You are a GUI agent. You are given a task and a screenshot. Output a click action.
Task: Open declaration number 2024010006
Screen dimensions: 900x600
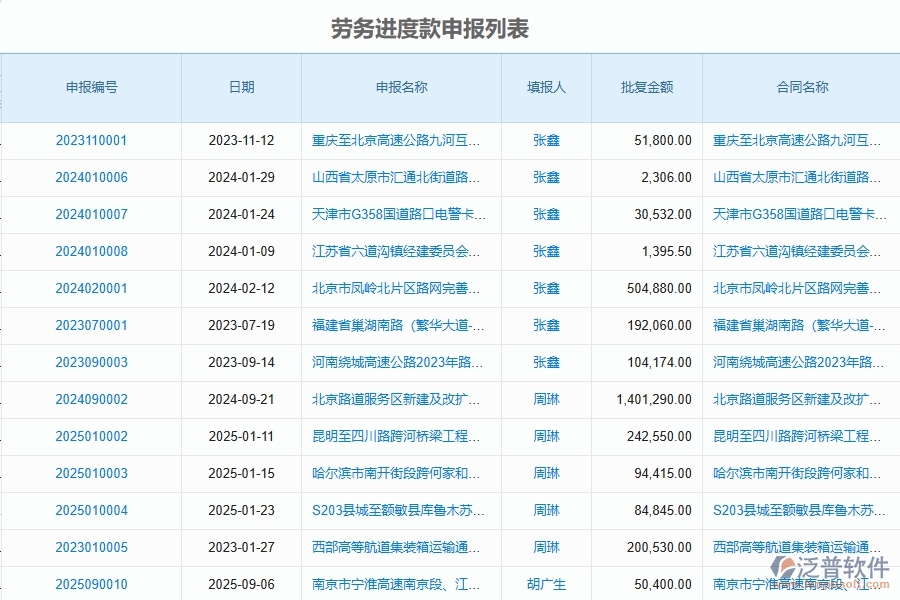[x=91, y=177]
